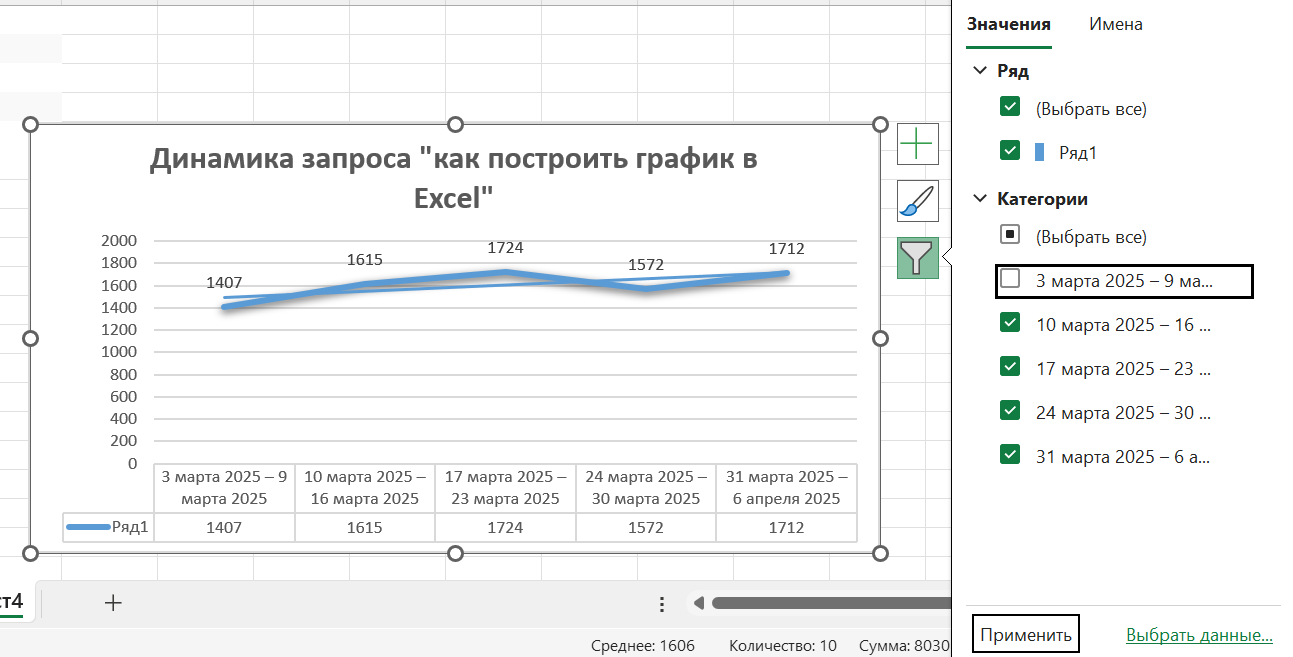Open Chart Styles paintbrush icon
The height and width of the screenshot is (657, 1293).
(917, 201)
